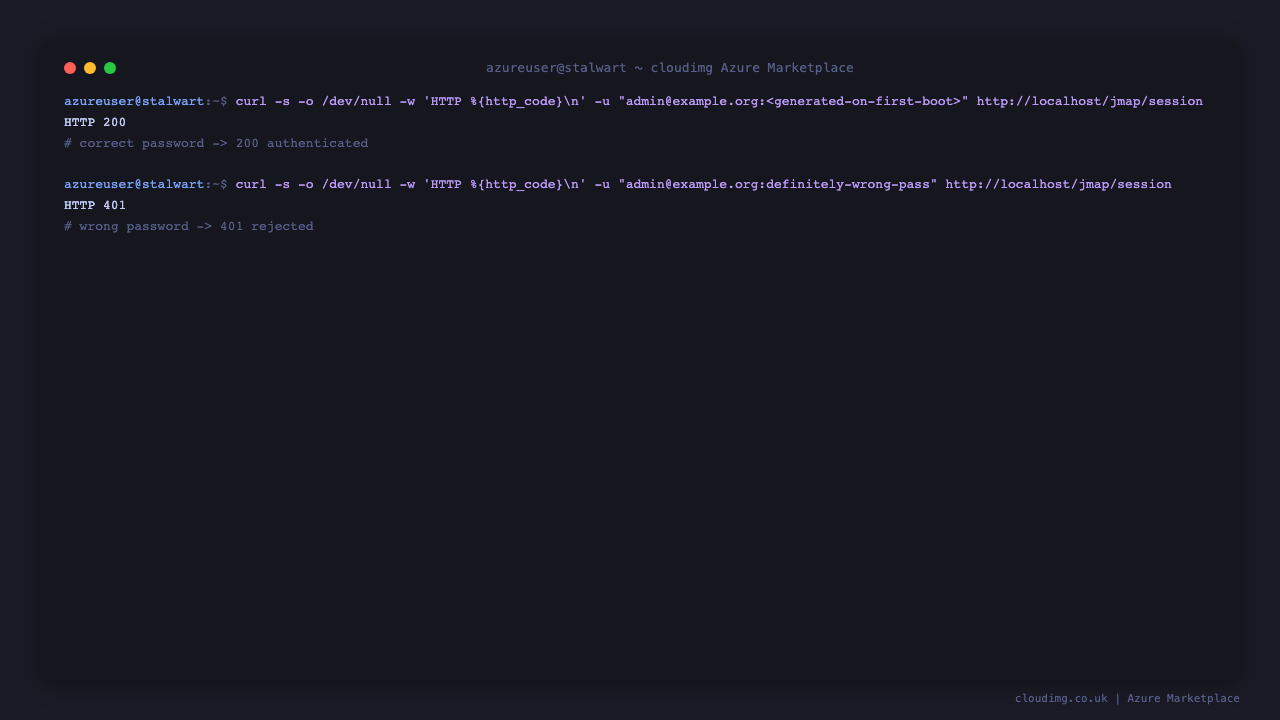Click the second 'azureuser@stalwart' prompt
Screen dimensions: 1280x720
coord(134,184)
